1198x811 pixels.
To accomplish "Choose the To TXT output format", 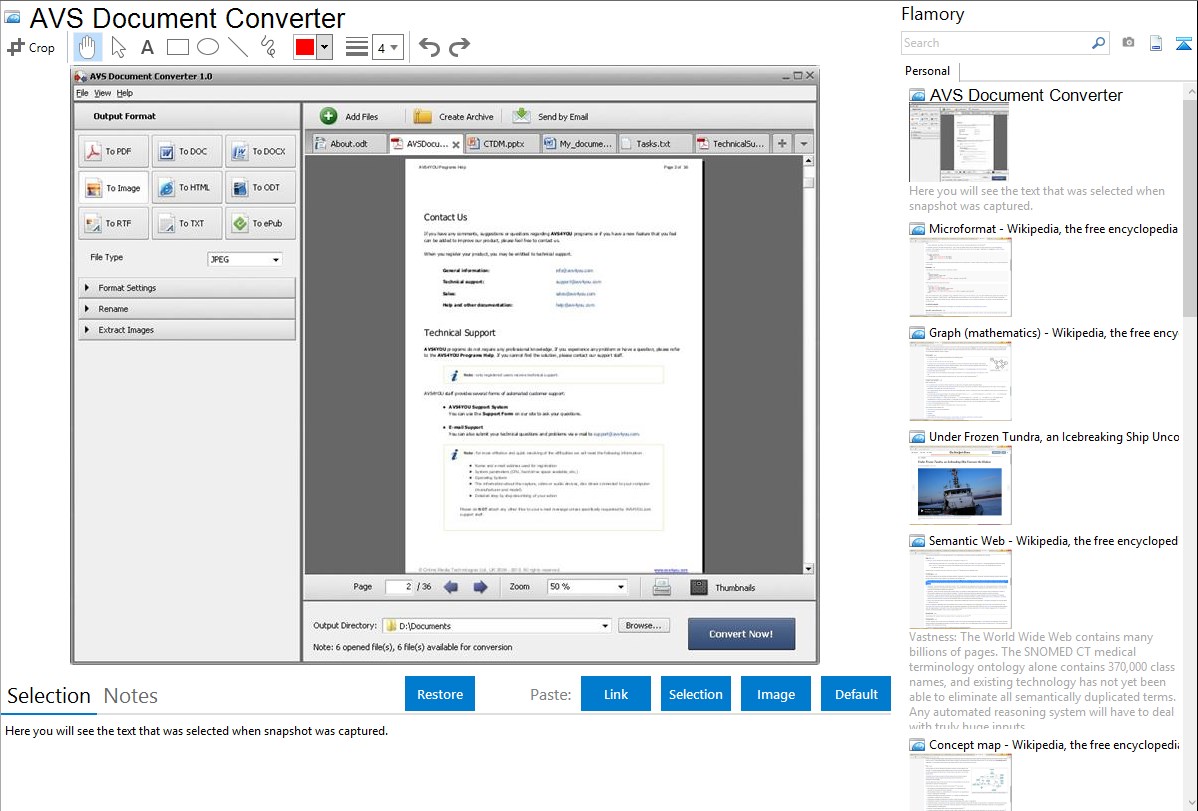I will point(186,223).
